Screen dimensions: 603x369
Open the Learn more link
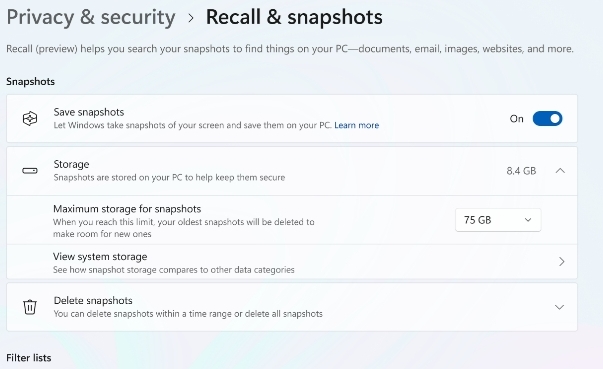(x=356, y=125)
